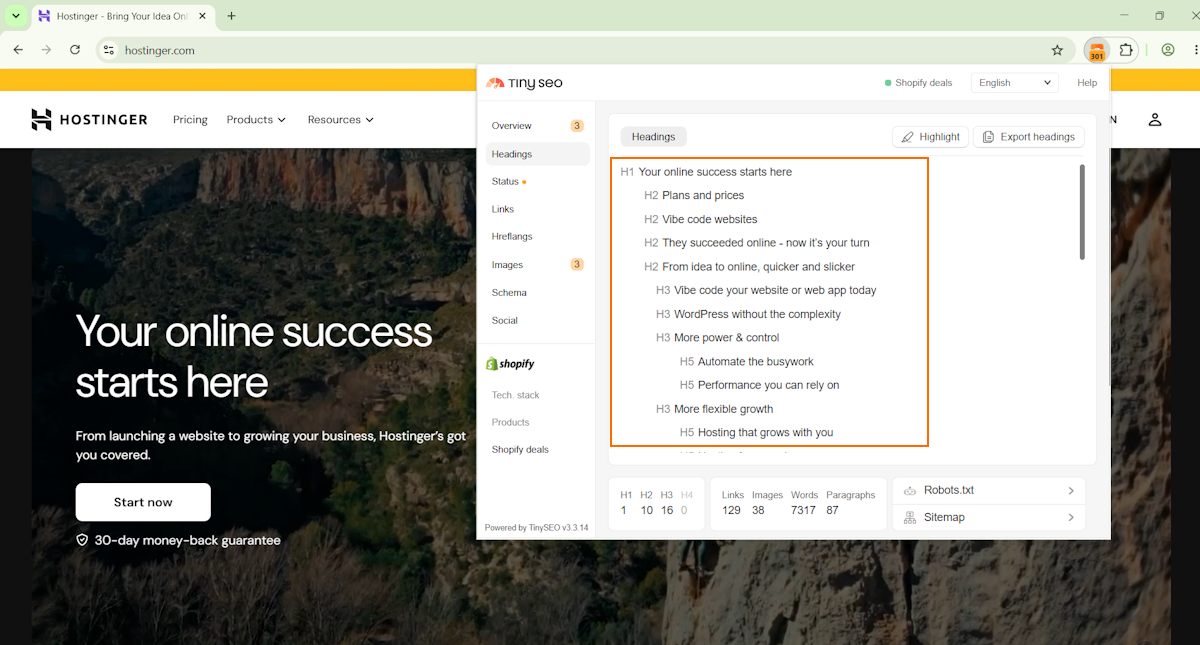
Task: Open Tech. stack in Shopify section
Action: (x=515, y=395)
